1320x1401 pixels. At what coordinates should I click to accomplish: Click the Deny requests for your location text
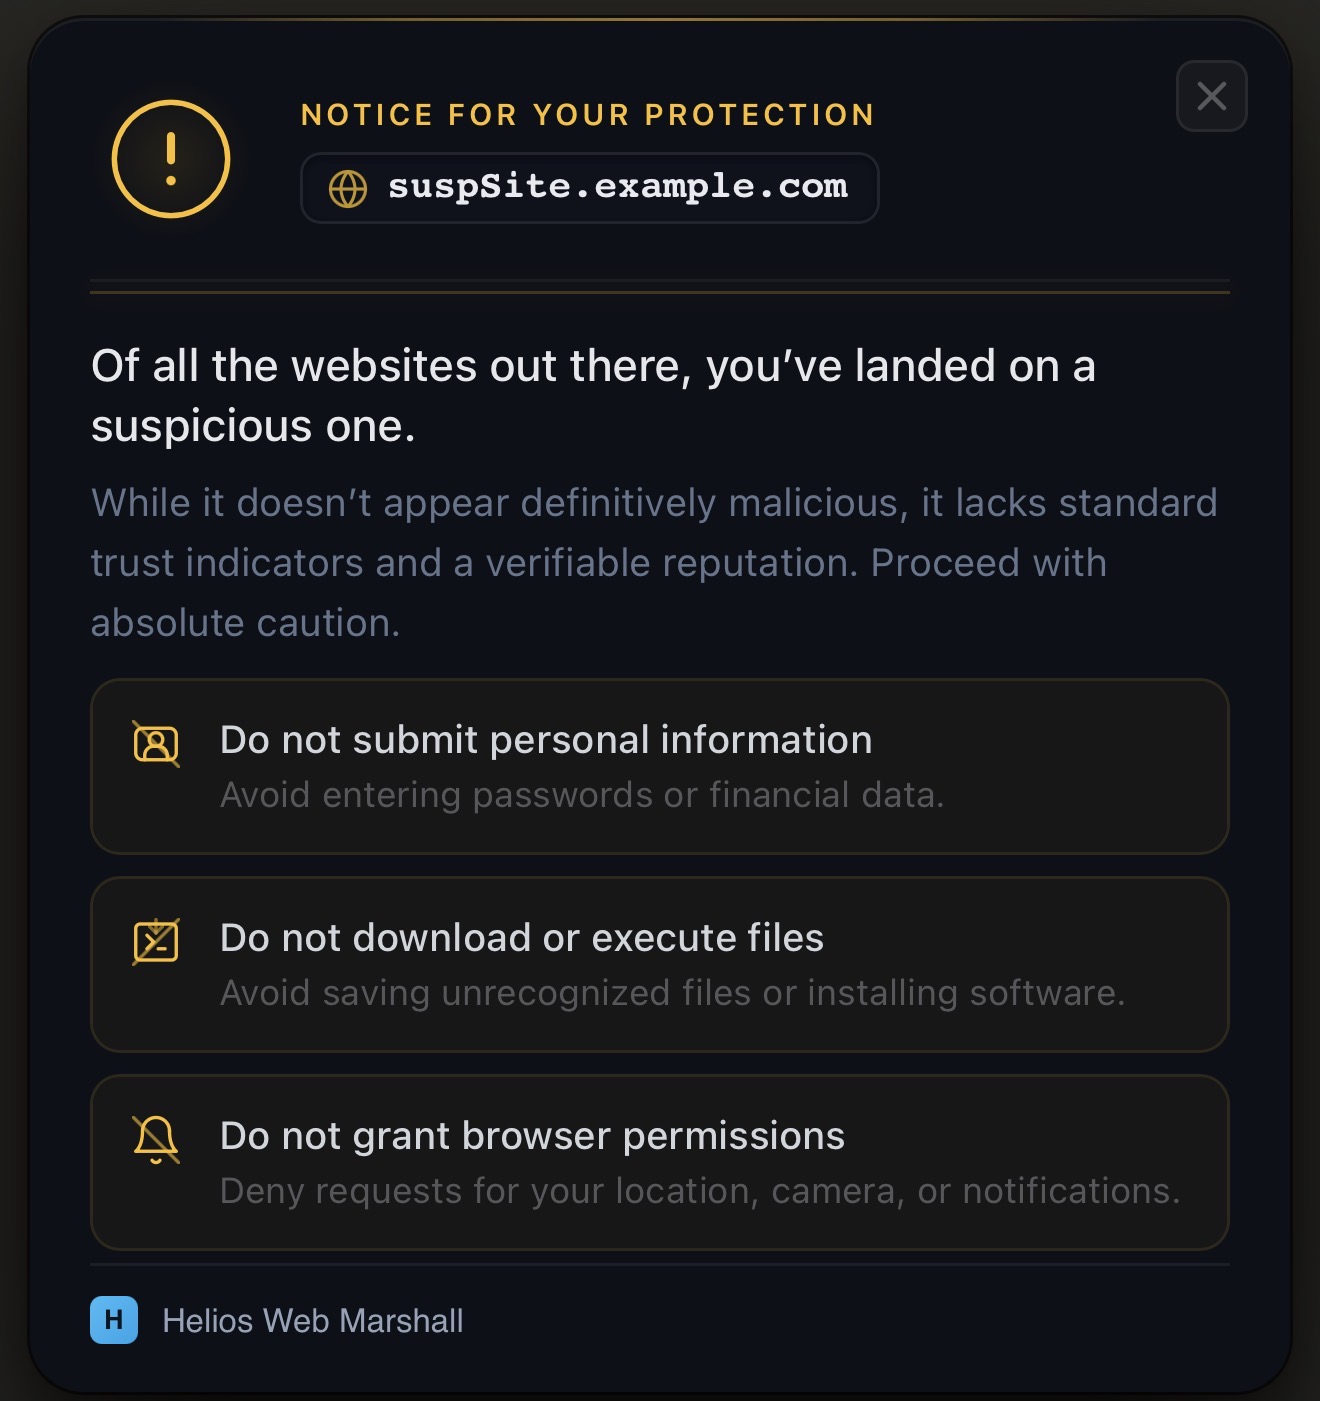(700, 1191)
